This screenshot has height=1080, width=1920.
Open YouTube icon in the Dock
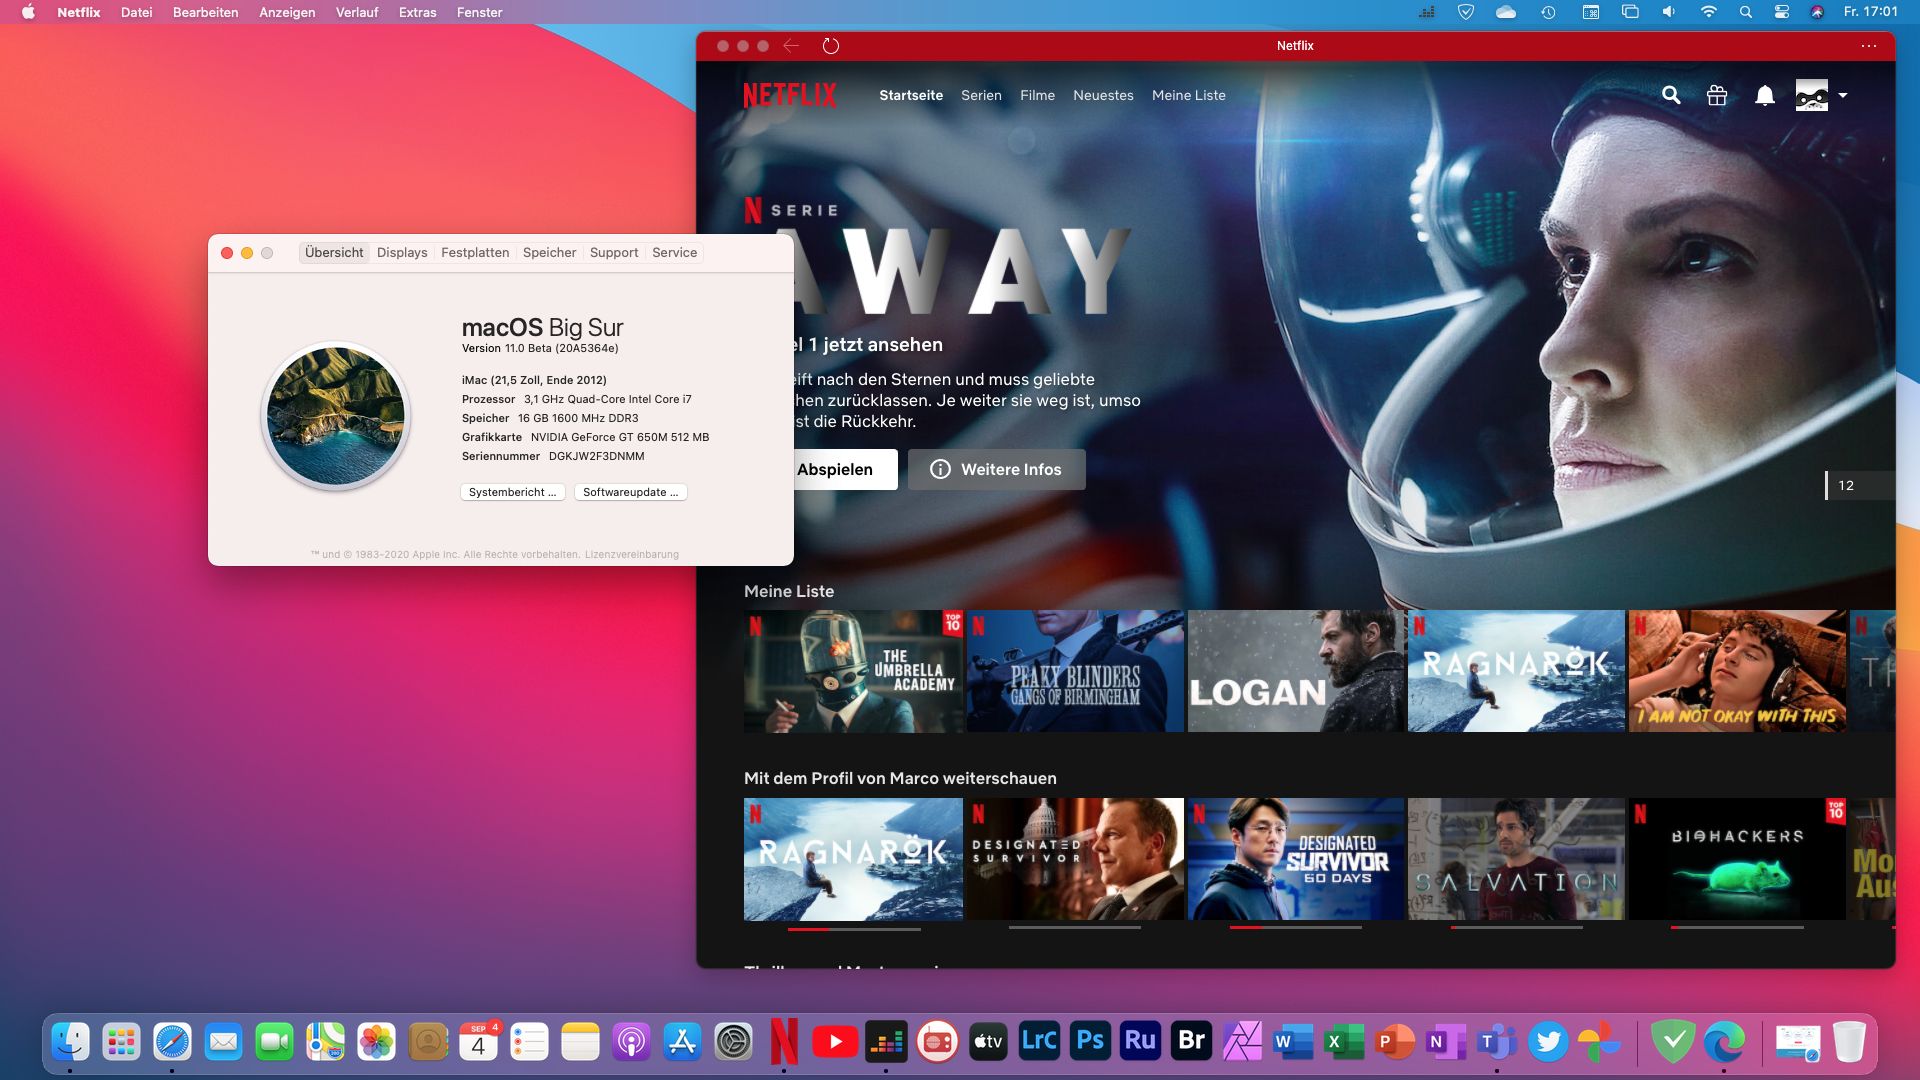(835, 1042)
